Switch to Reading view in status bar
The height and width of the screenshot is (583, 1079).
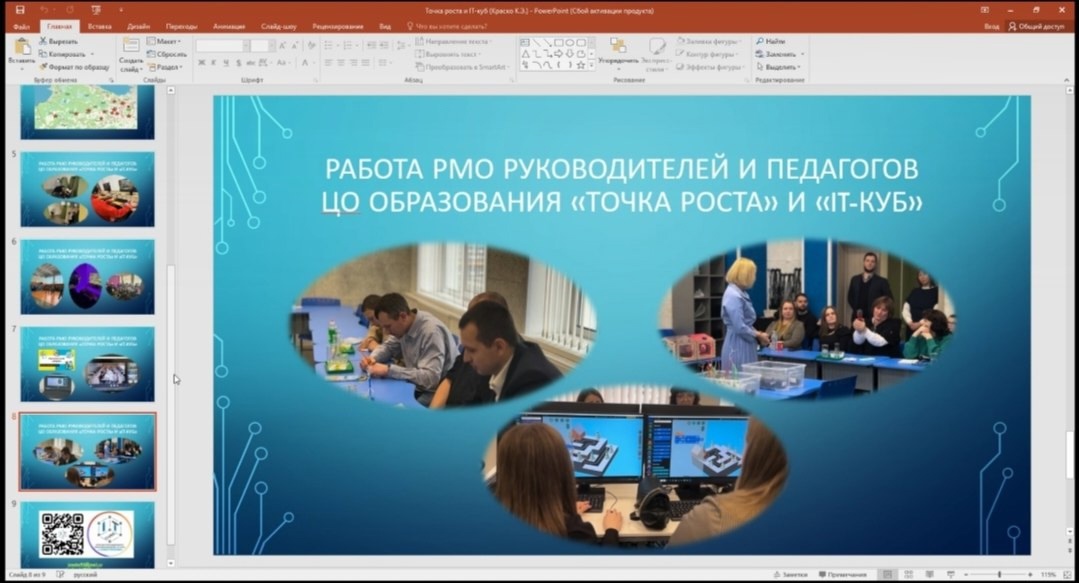coord(930,574)
